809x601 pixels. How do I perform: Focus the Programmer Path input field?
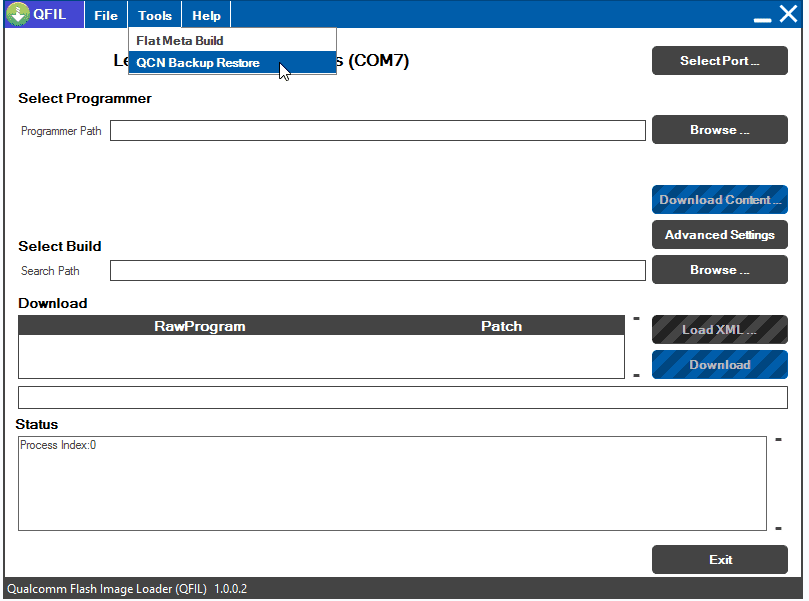(x=378, y=131)
